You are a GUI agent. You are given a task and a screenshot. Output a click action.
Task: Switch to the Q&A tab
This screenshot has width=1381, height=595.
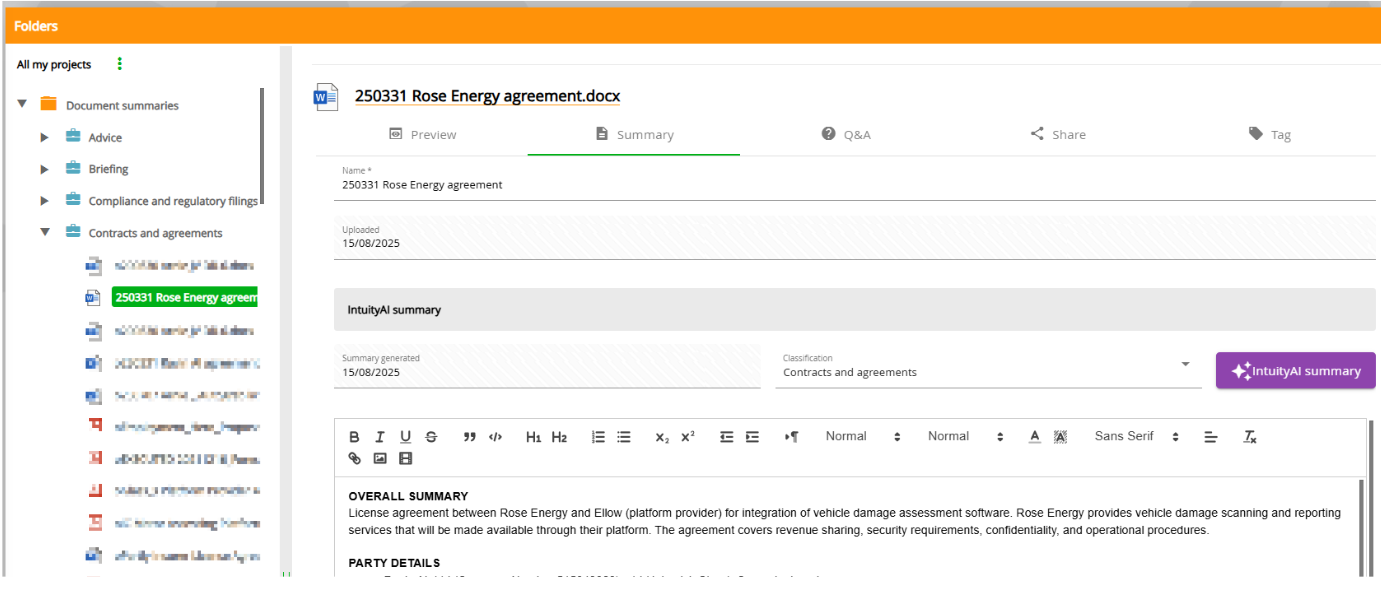[846, 134]
